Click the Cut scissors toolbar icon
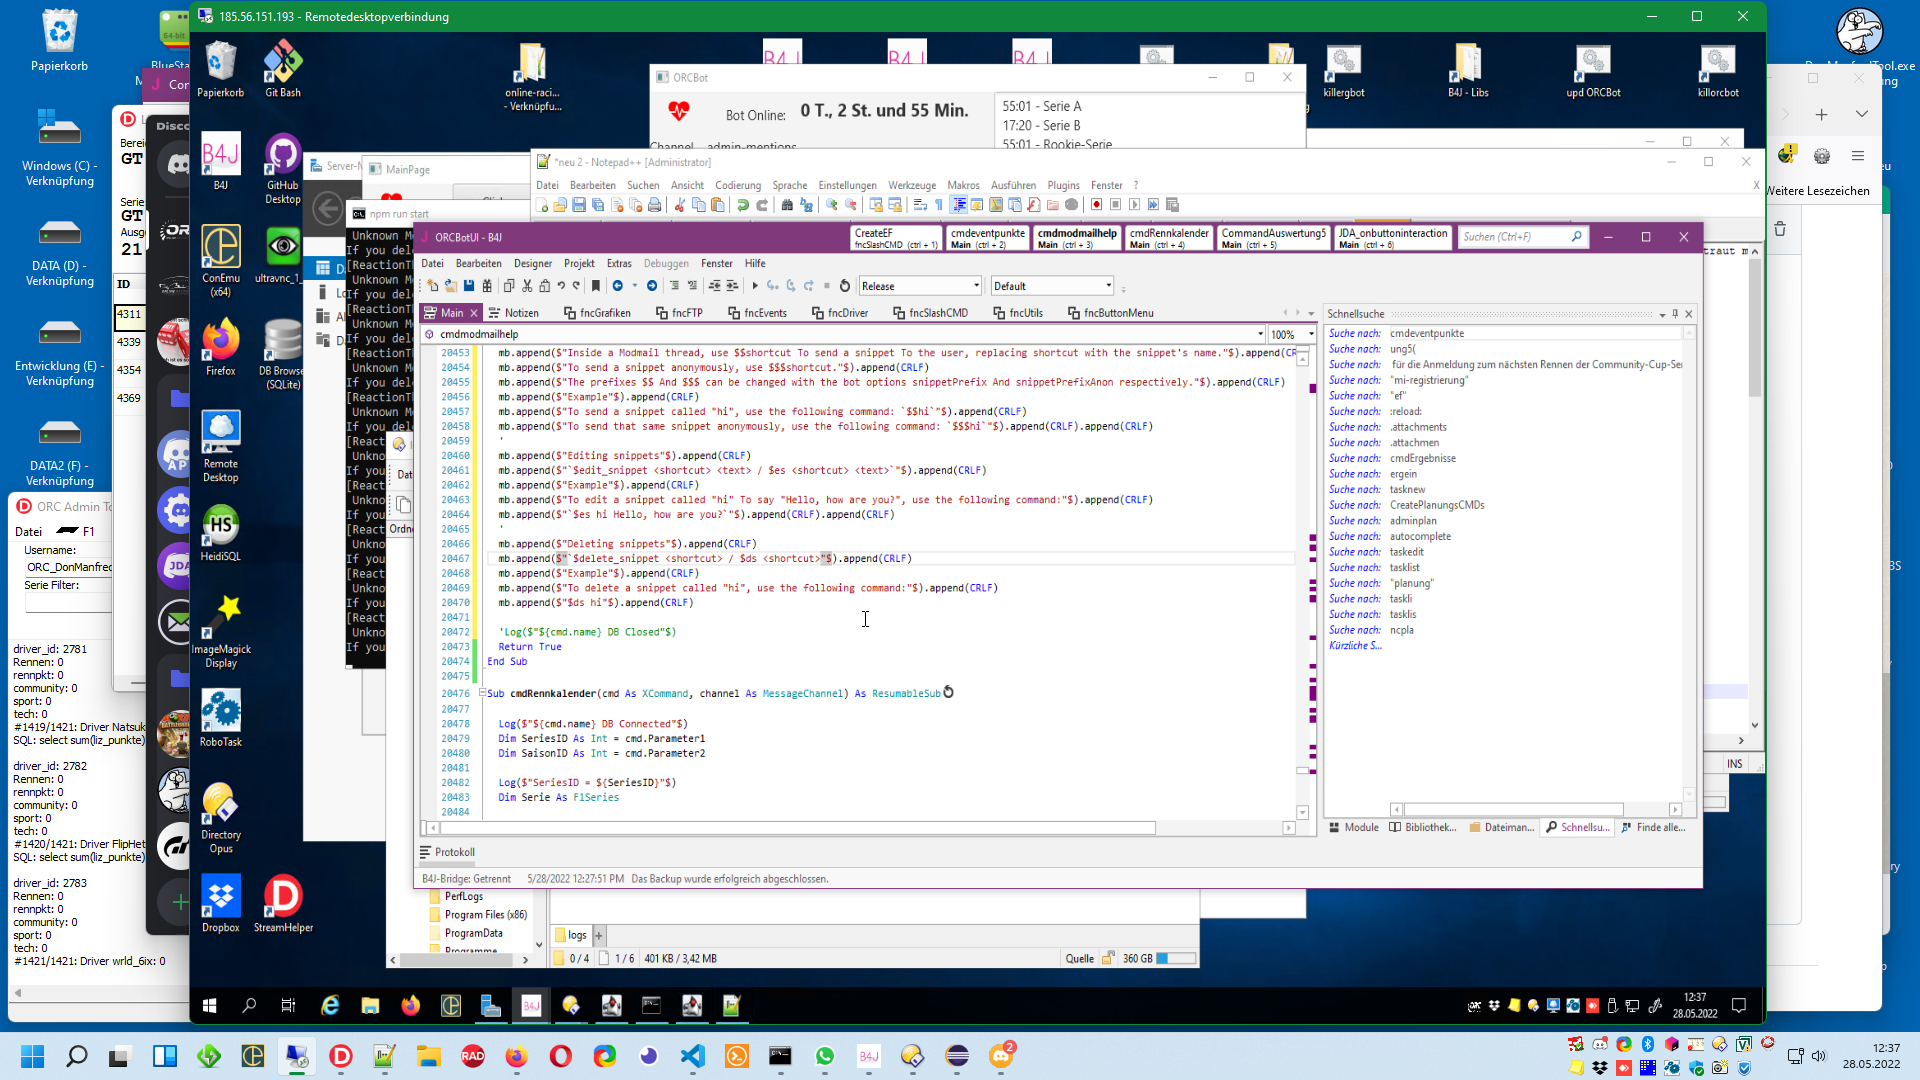 [x=527, y=286]
